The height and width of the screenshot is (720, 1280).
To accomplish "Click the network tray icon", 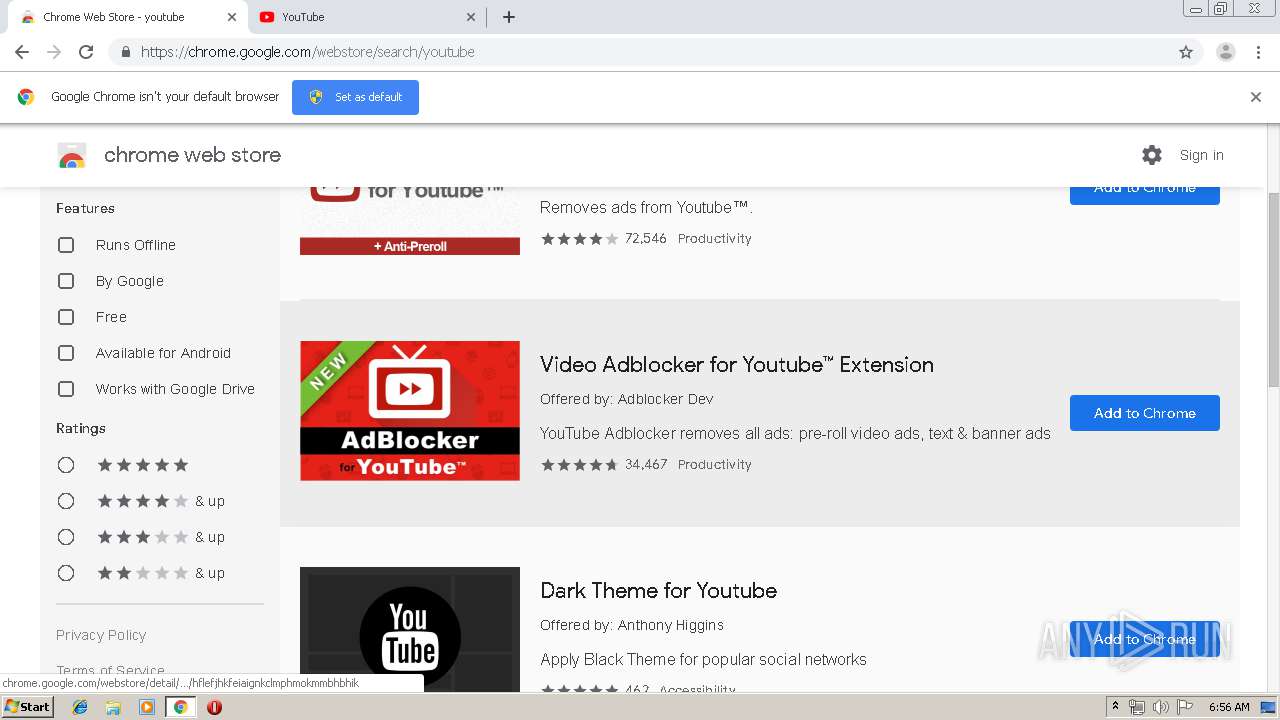I will [x=1137, y=707].
